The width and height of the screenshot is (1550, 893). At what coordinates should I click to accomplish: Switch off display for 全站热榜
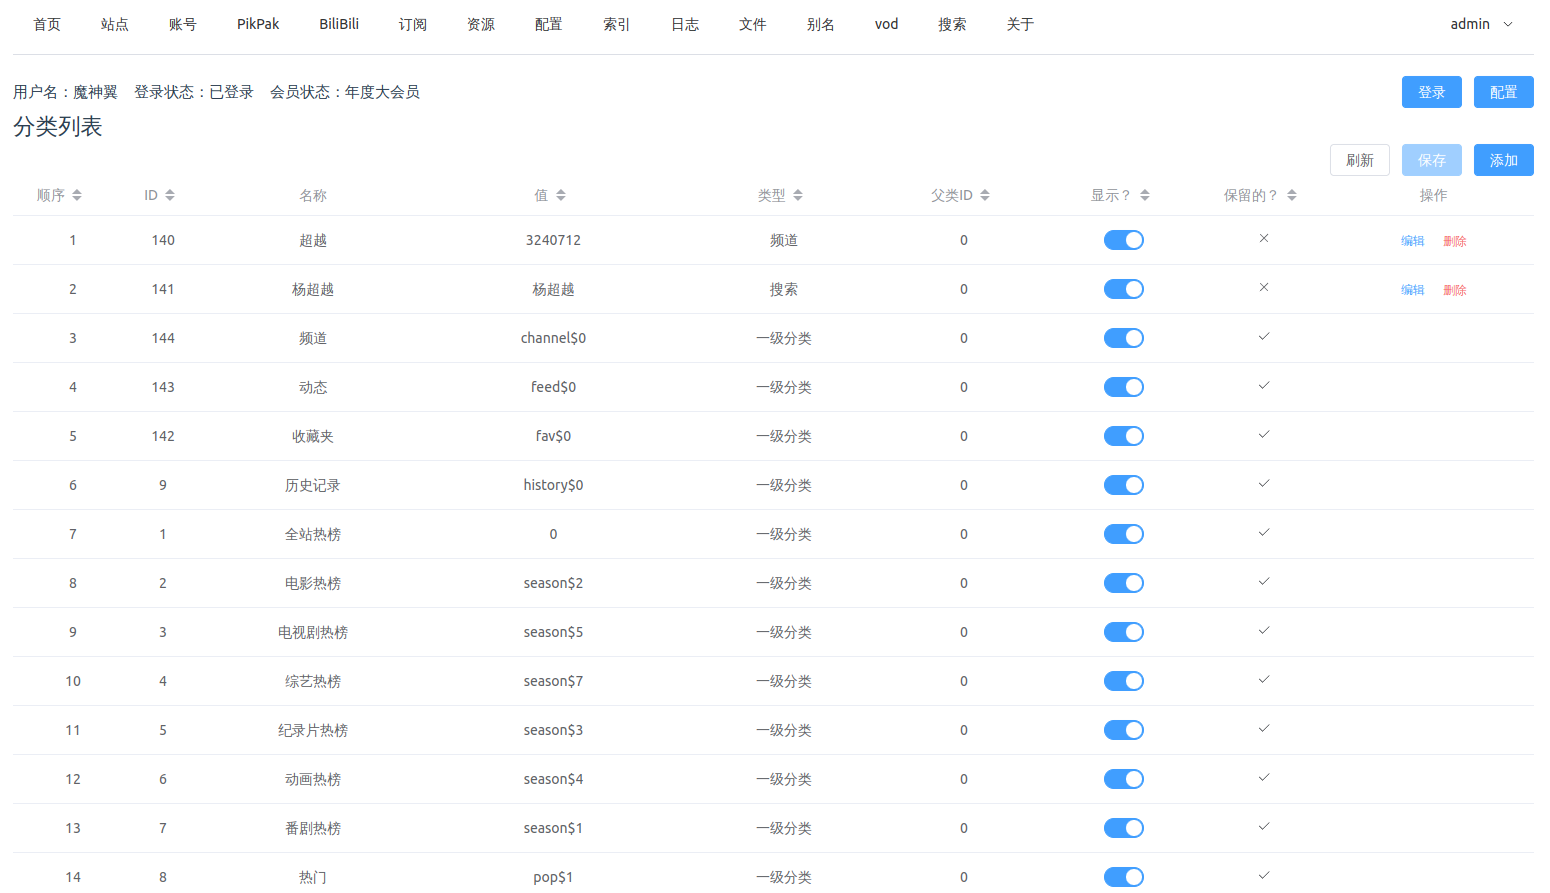click(x=1124, y=534)
